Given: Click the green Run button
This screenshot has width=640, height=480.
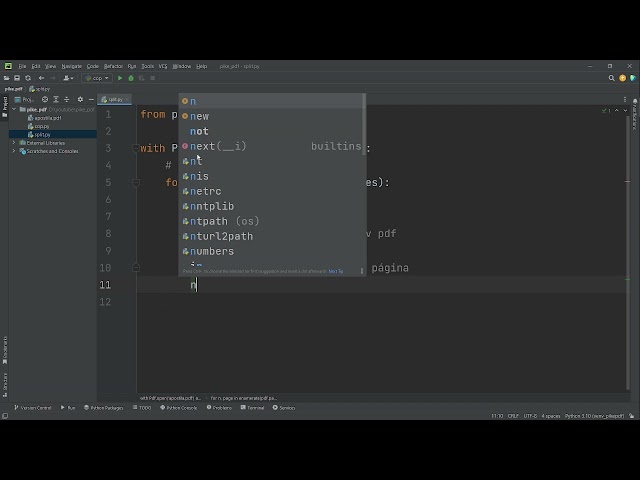Looking at the screenshot, I should [x=120, y=78].
